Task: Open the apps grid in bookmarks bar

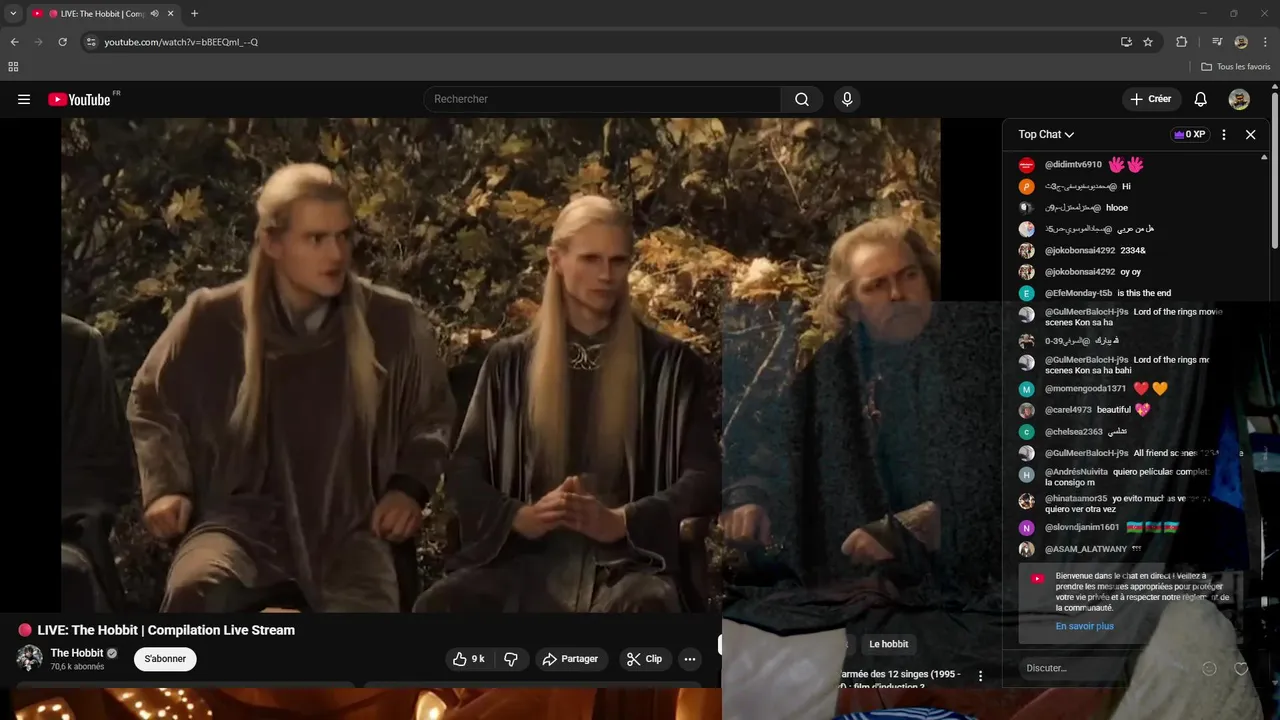Action: click(x=13, y=67)
